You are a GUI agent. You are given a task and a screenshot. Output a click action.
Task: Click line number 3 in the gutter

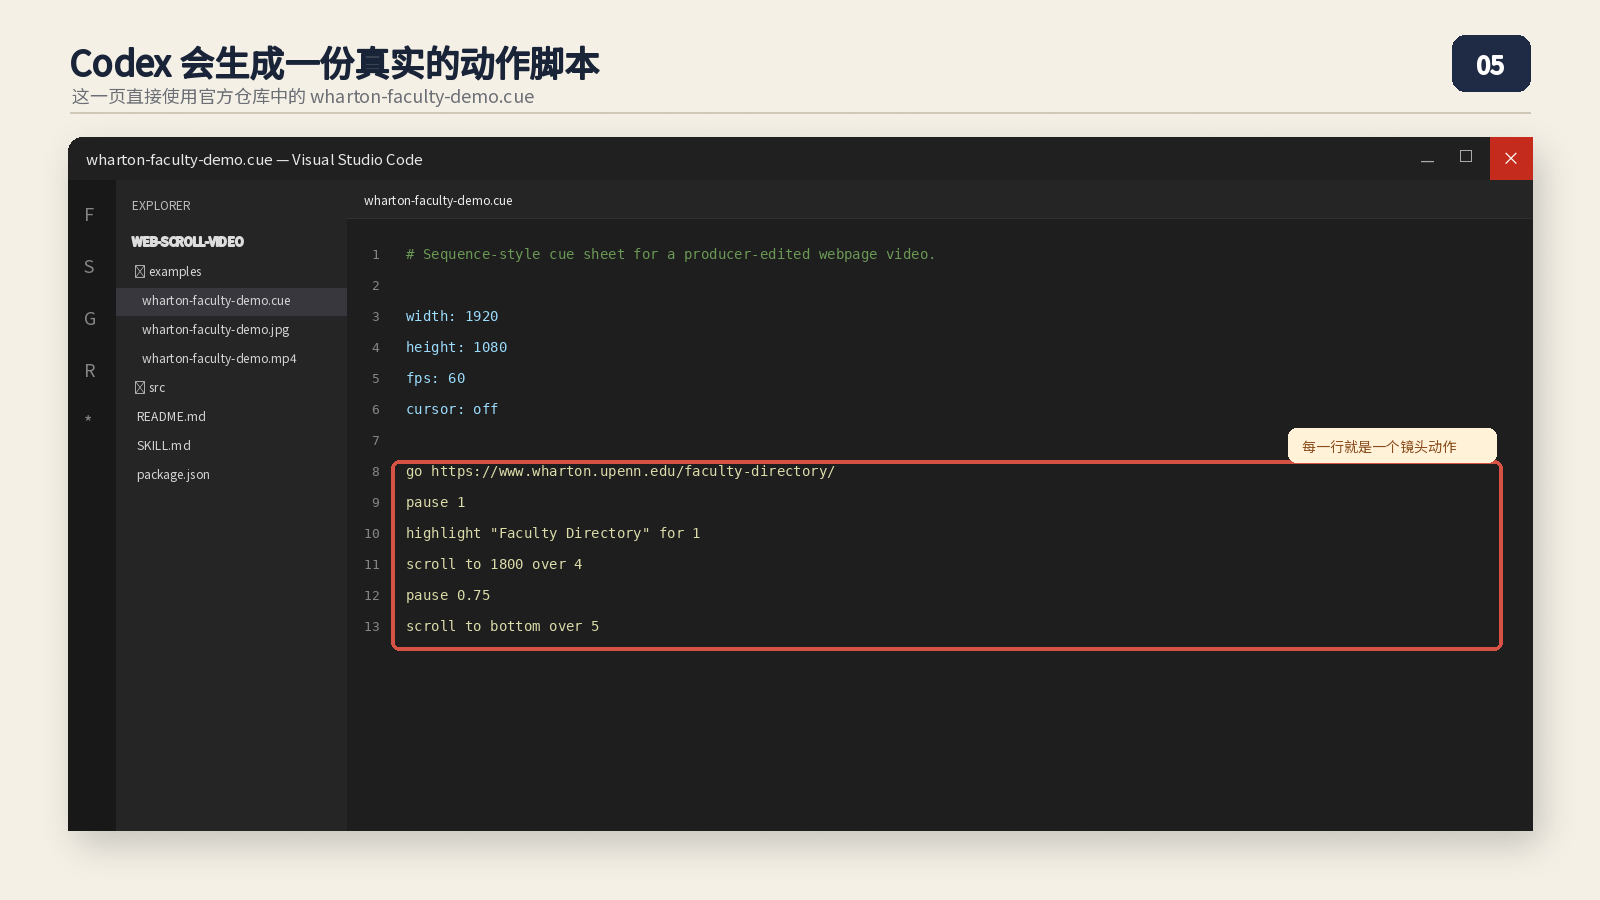(376, 317)
